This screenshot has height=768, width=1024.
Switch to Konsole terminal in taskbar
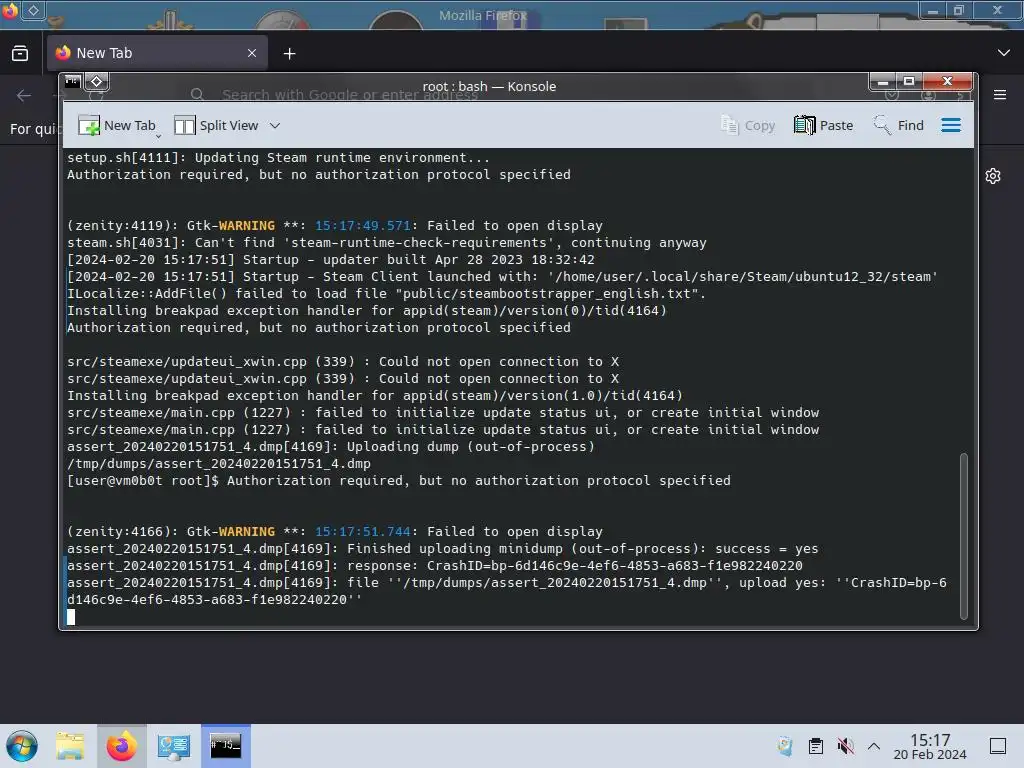tap(225, 746)
